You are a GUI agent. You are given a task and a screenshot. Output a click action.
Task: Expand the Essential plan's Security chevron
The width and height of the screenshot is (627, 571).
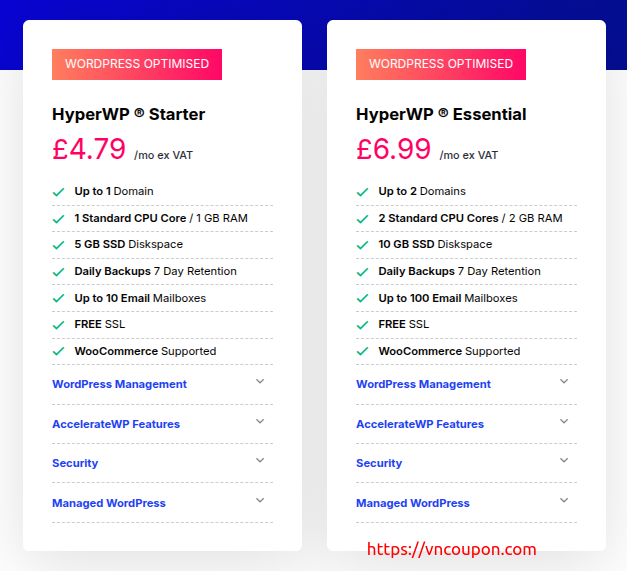click(x=564, y=461)
